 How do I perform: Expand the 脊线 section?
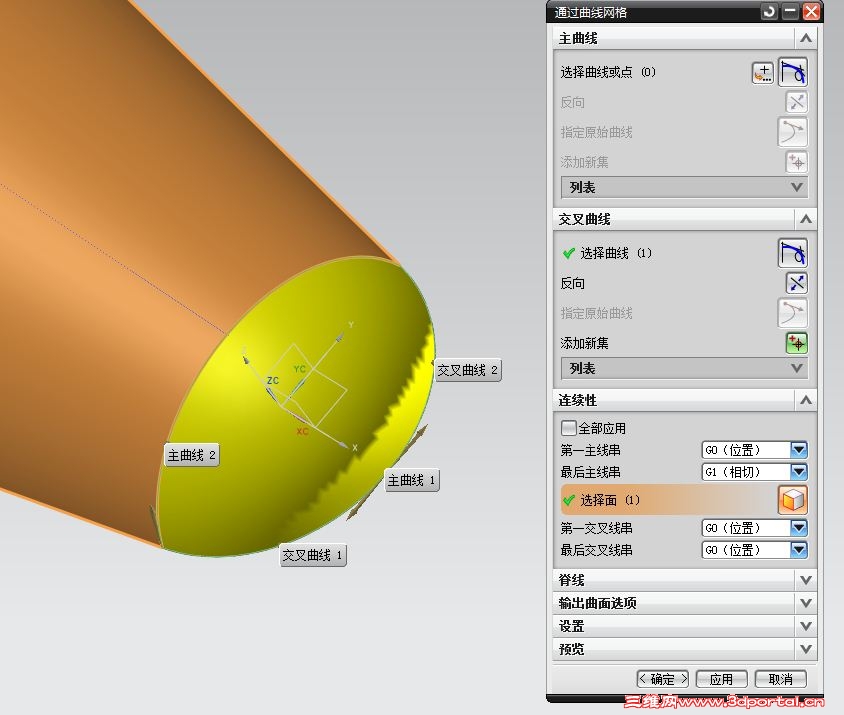[806, 580]
